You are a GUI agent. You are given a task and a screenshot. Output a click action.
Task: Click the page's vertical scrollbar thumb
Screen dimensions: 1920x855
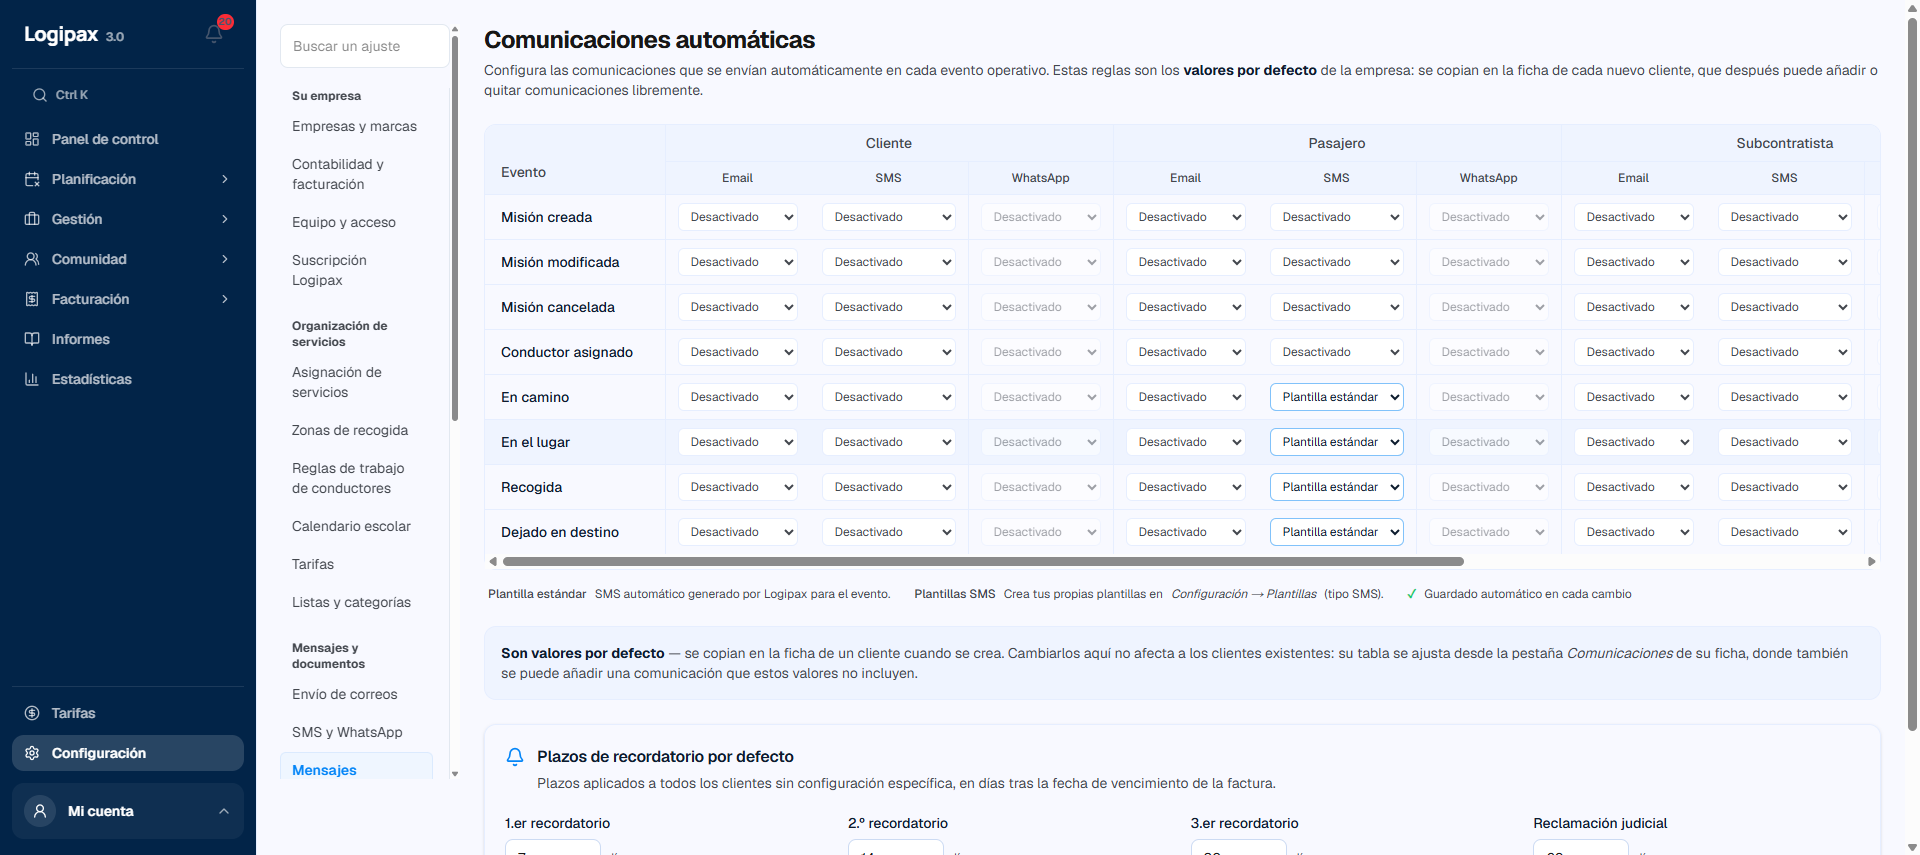point(1912,375)
